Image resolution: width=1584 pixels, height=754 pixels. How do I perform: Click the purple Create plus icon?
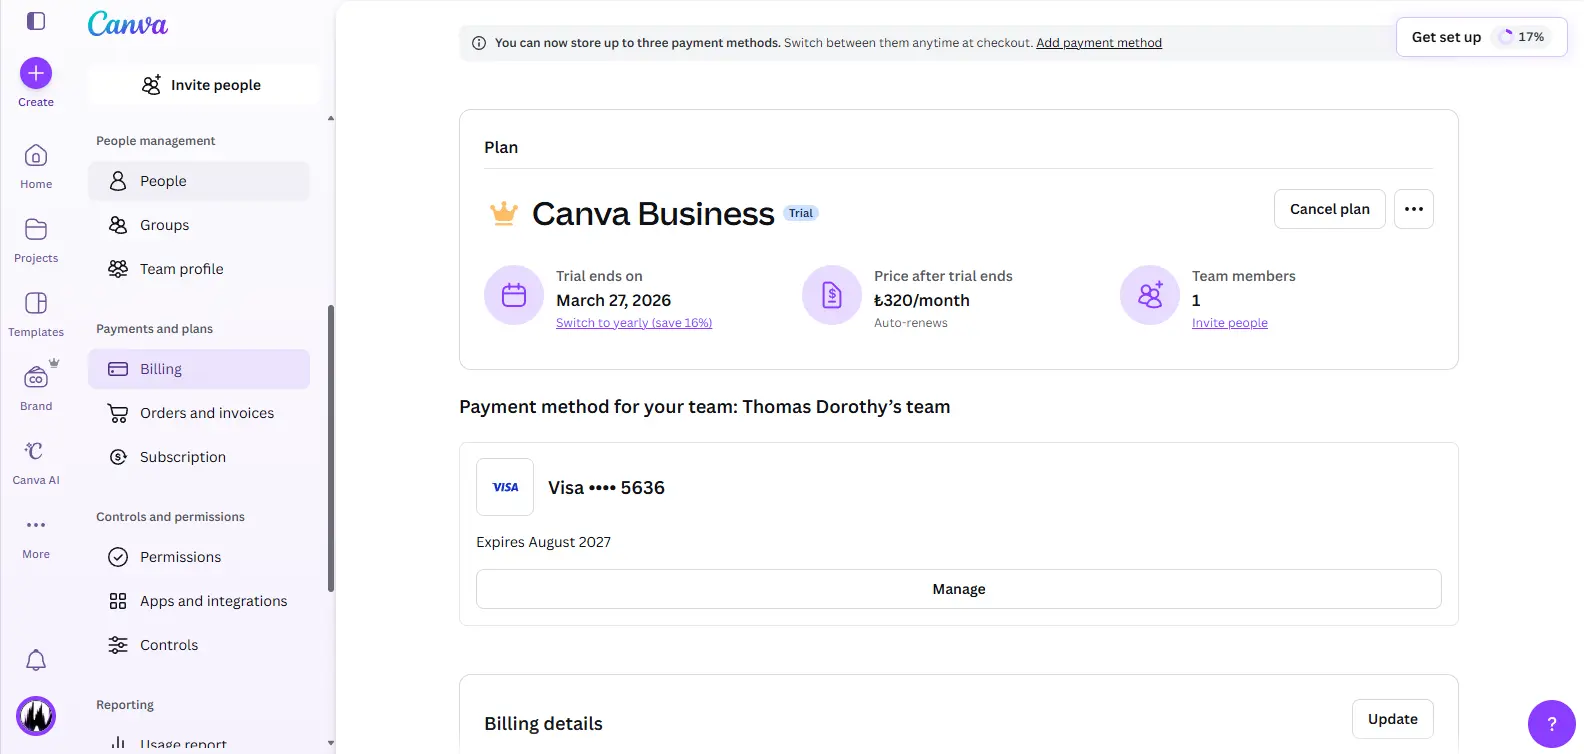pos(36,73)
